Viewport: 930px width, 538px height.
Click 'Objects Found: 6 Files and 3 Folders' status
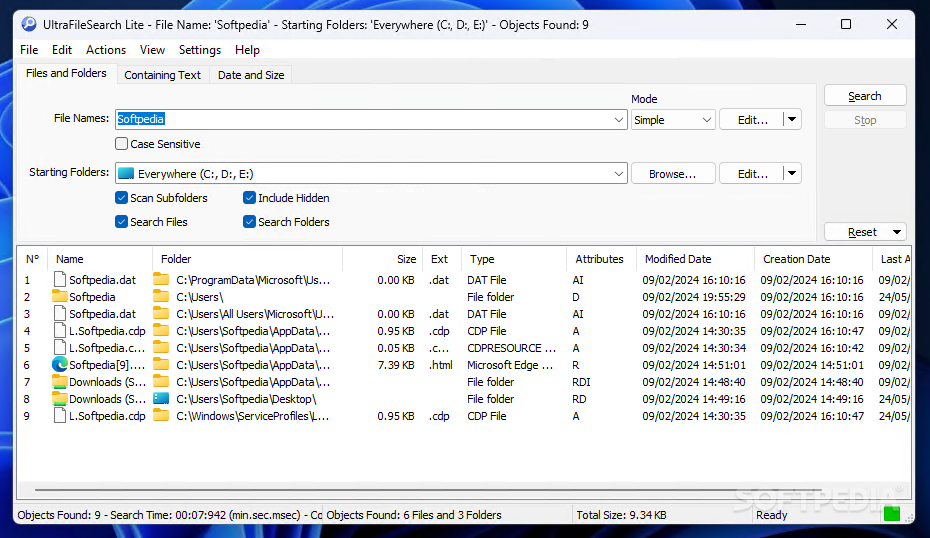[414, 515]
